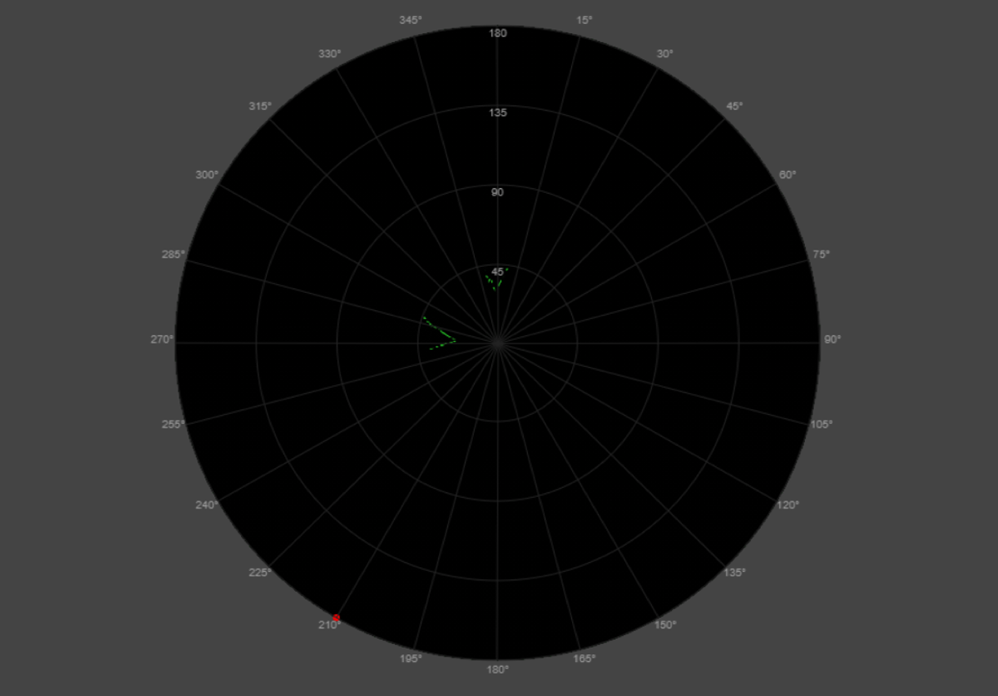Click the 210° azimuth label
The image size is (998, 696).
(x=328, y=624)
